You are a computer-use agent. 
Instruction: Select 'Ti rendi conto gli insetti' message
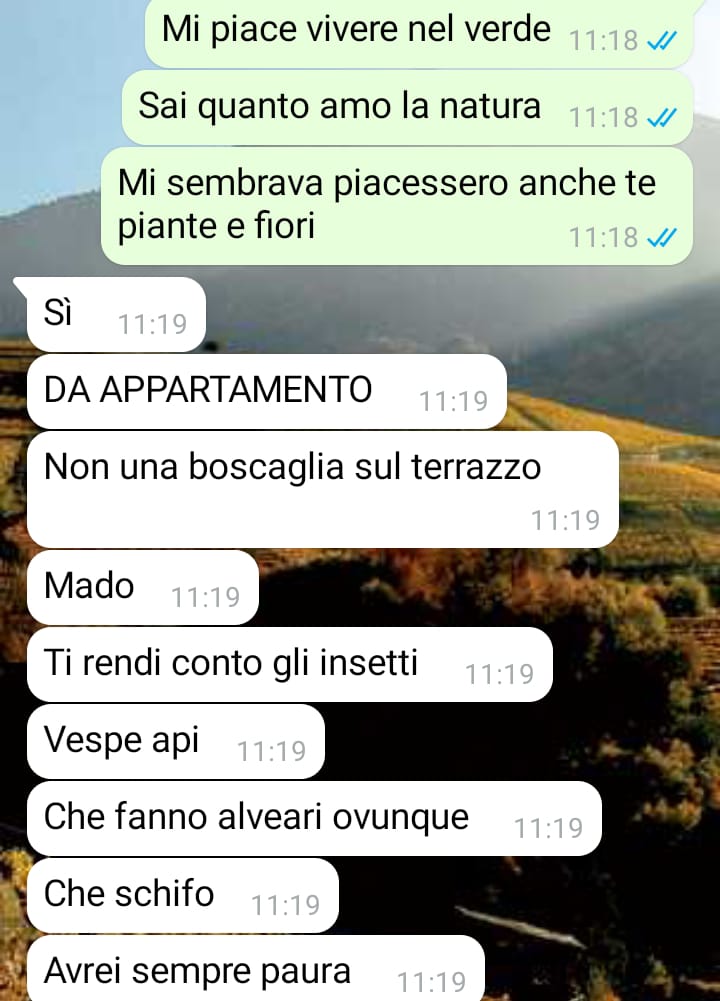pyautogui.click(x=290, y=665)
